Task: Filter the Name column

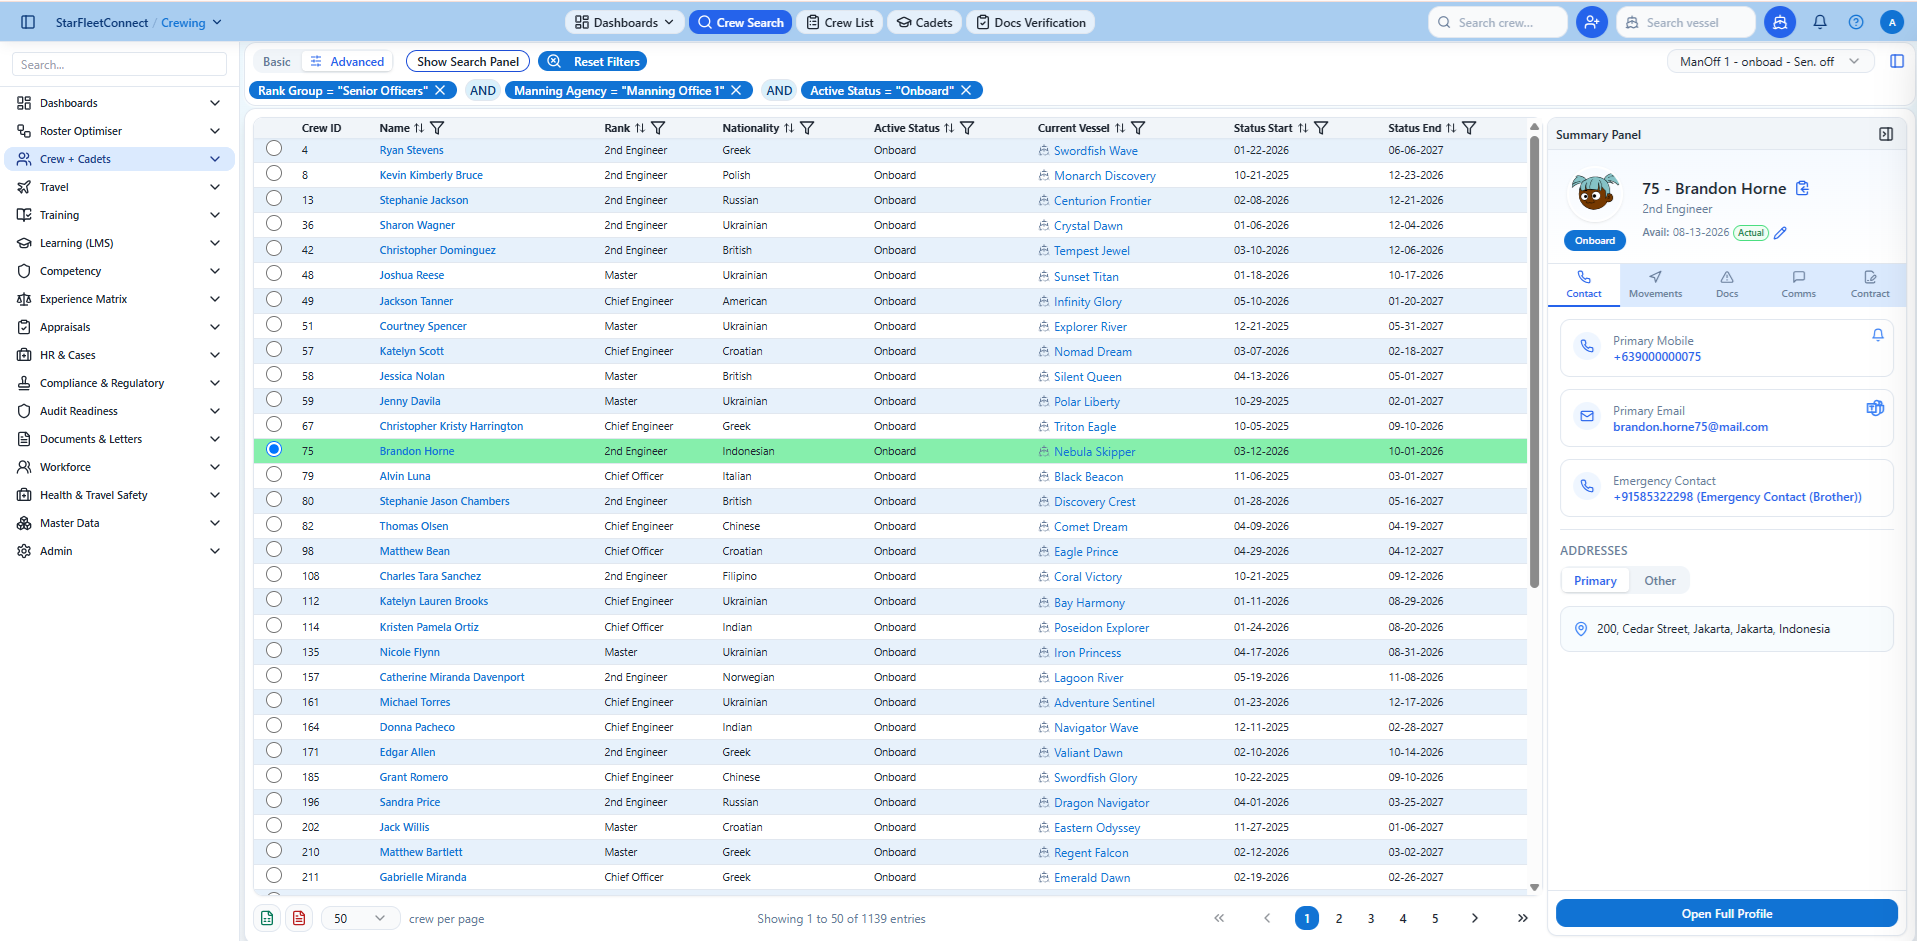Action: point(437,128)
